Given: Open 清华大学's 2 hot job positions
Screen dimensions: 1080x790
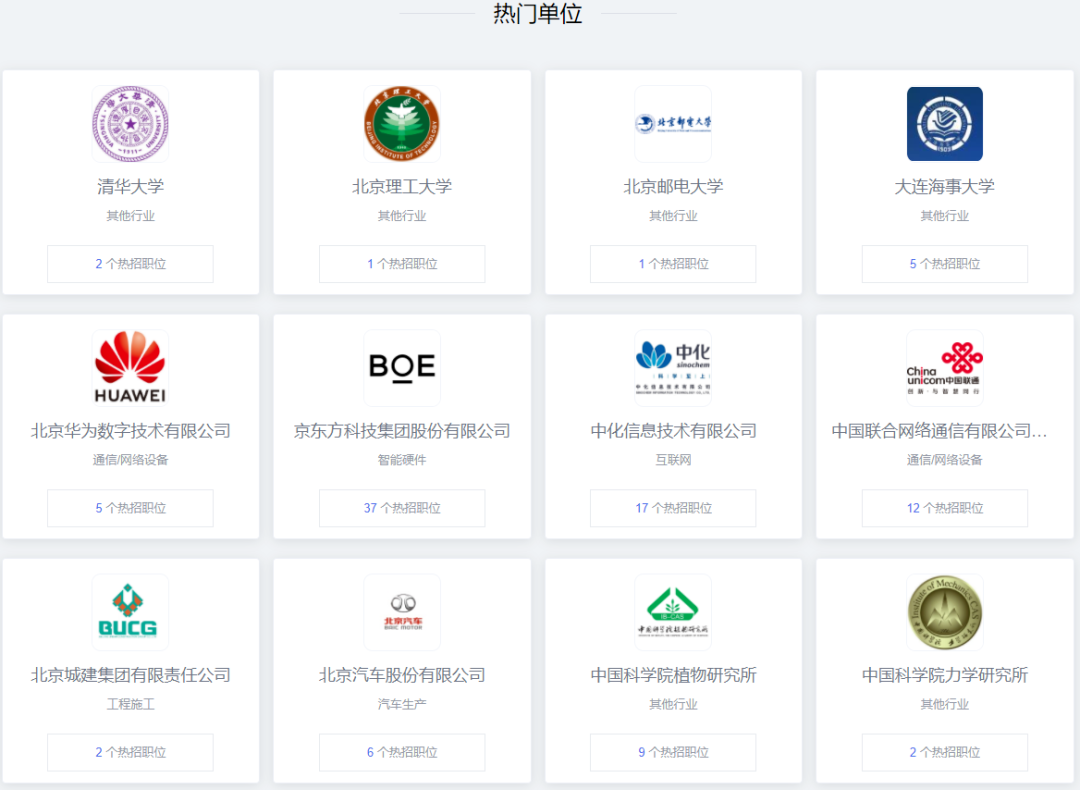Looking at the screenshot, I should pos(130,263).
